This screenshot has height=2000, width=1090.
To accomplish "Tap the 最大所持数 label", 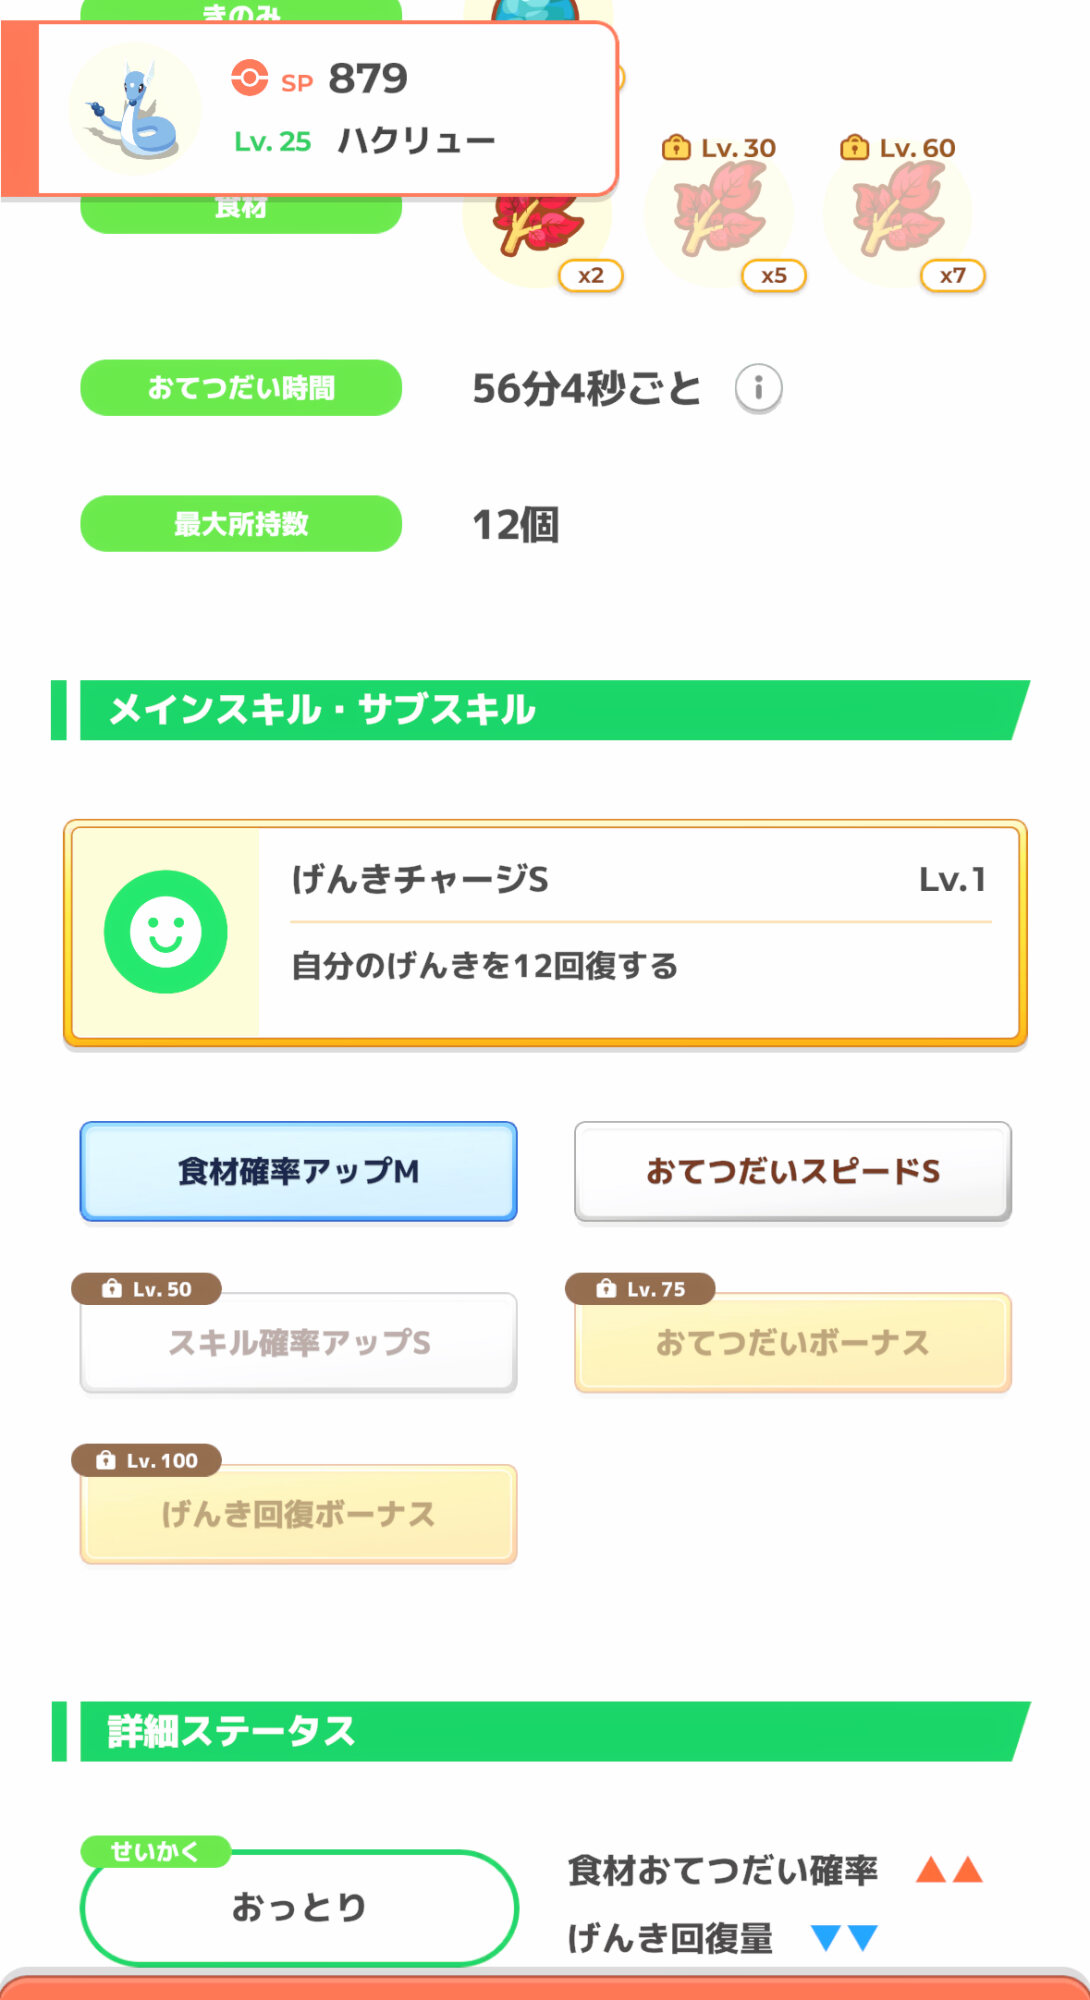I will point(241,524).
